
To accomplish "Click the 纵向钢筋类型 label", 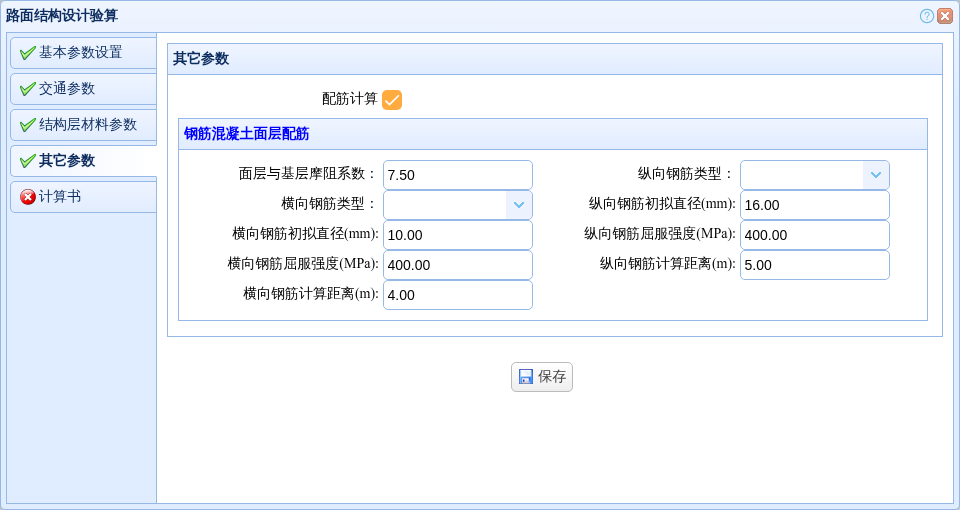I will (685, 174).
